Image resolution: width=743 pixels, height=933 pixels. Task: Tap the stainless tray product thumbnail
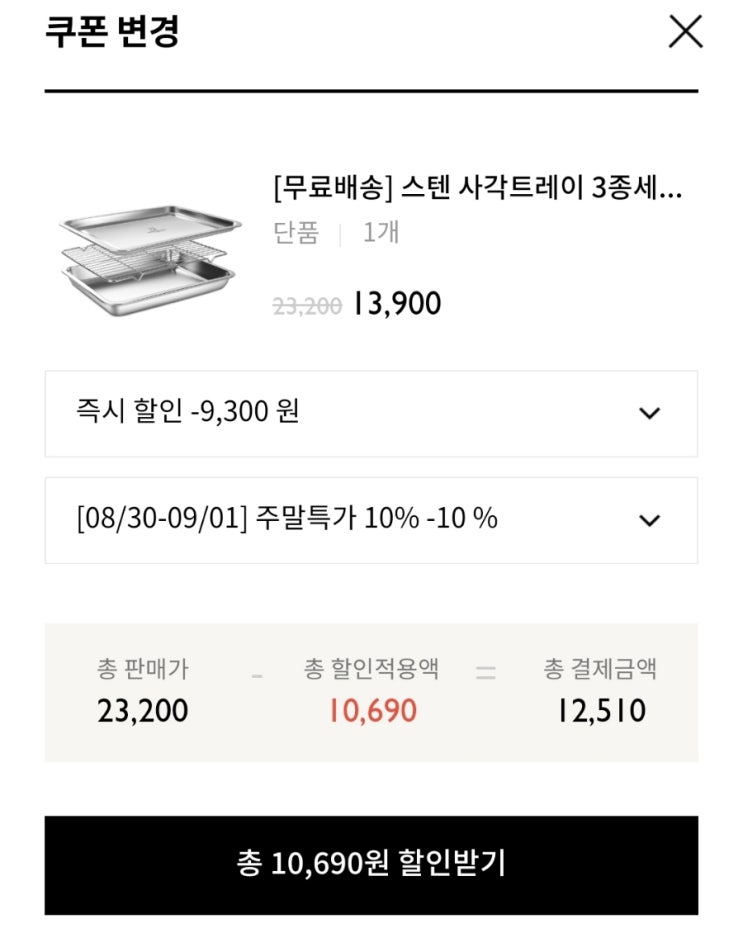(146, 258)
